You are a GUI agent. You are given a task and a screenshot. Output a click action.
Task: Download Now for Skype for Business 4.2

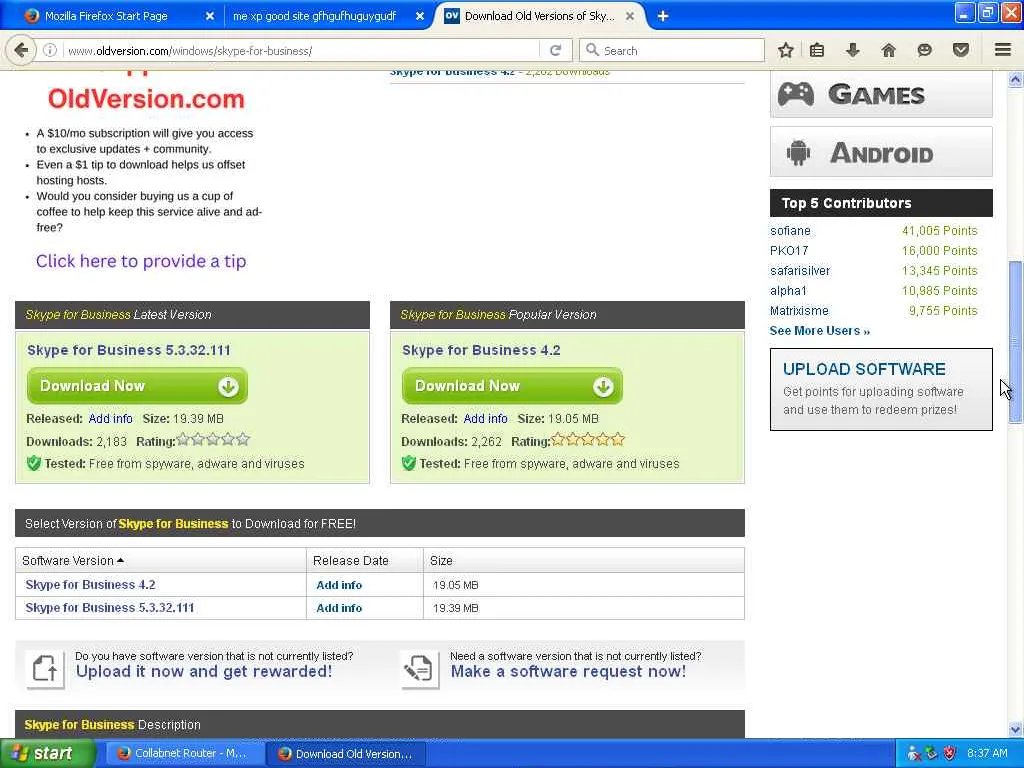[x=512, y=386]
